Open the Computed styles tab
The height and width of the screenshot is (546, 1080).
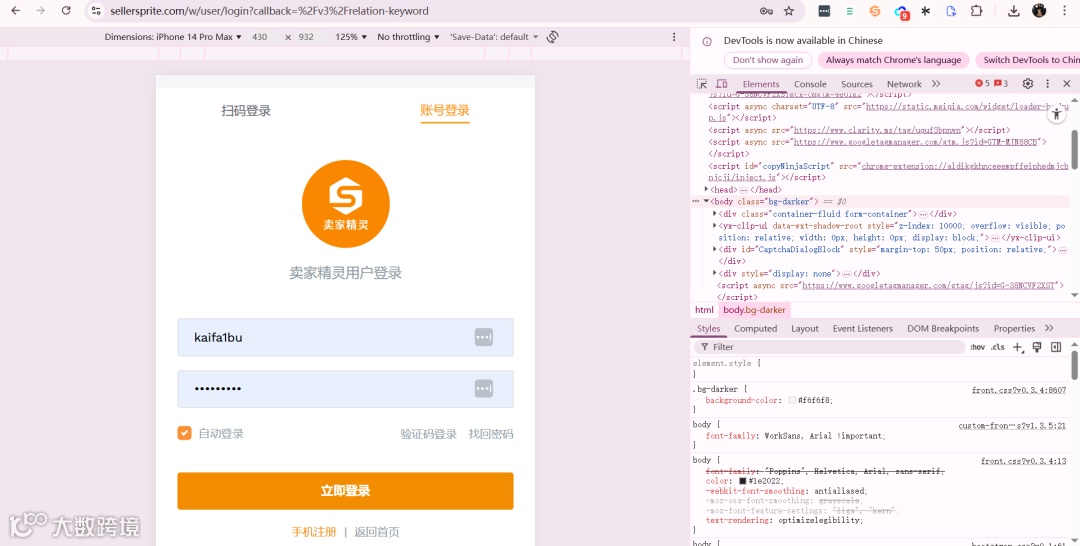(x=756, y=328)
